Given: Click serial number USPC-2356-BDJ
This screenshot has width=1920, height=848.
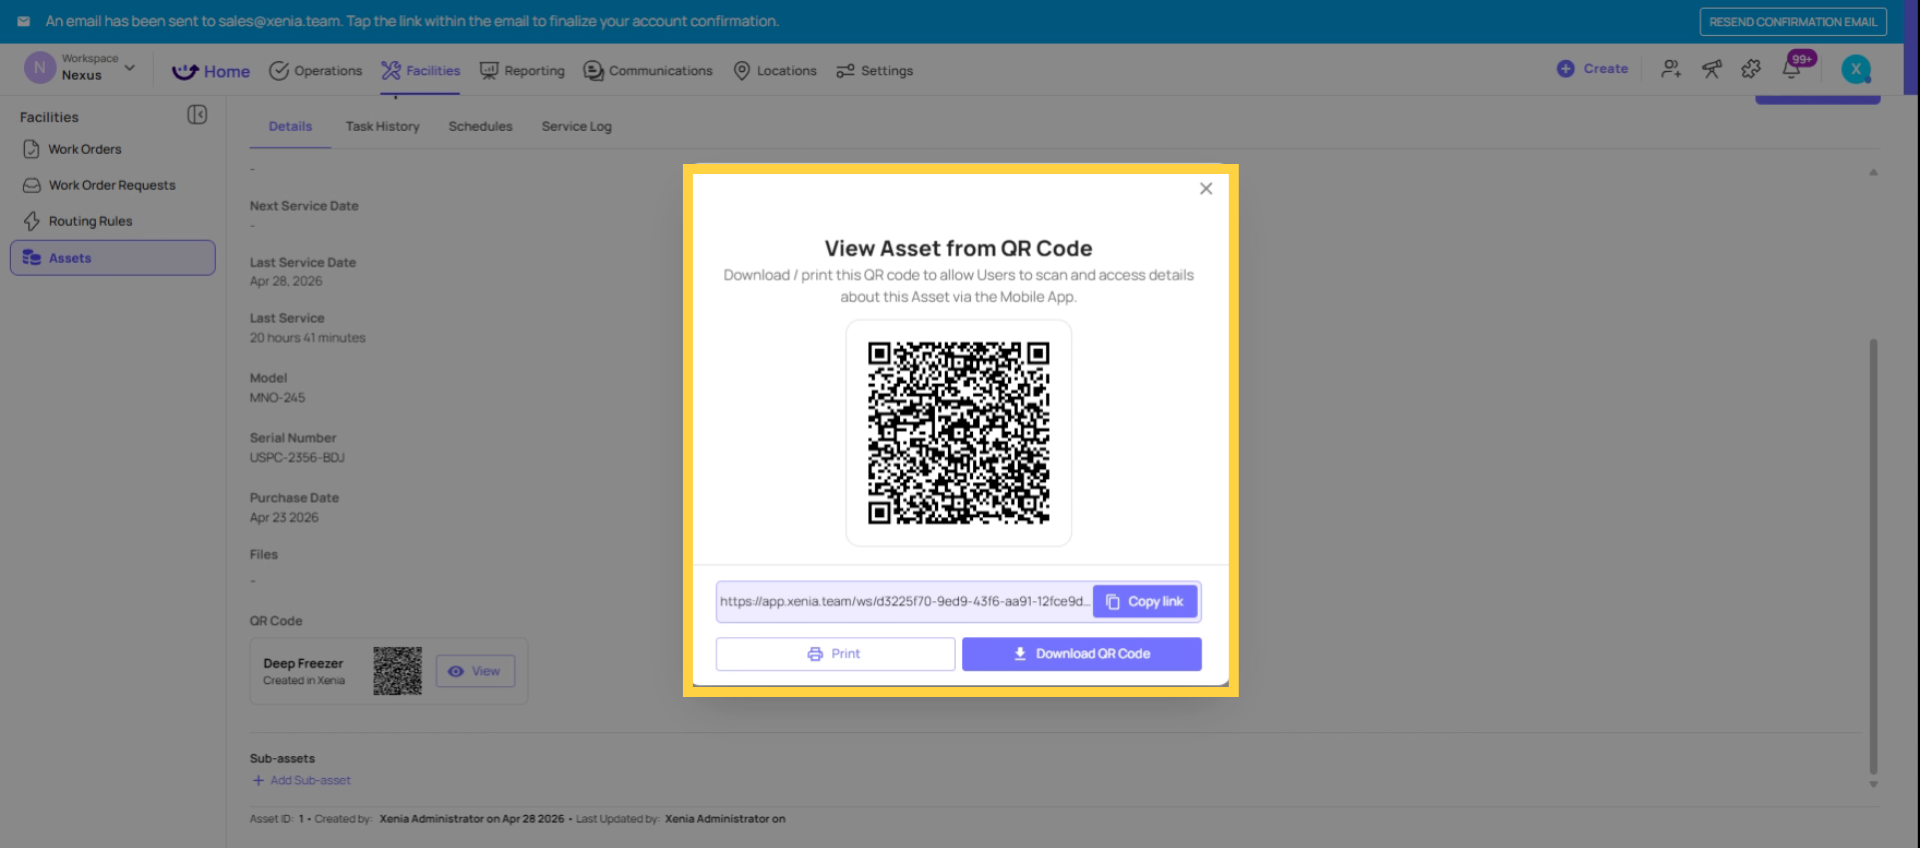Looking at the screenshot, I should point(297,458).
